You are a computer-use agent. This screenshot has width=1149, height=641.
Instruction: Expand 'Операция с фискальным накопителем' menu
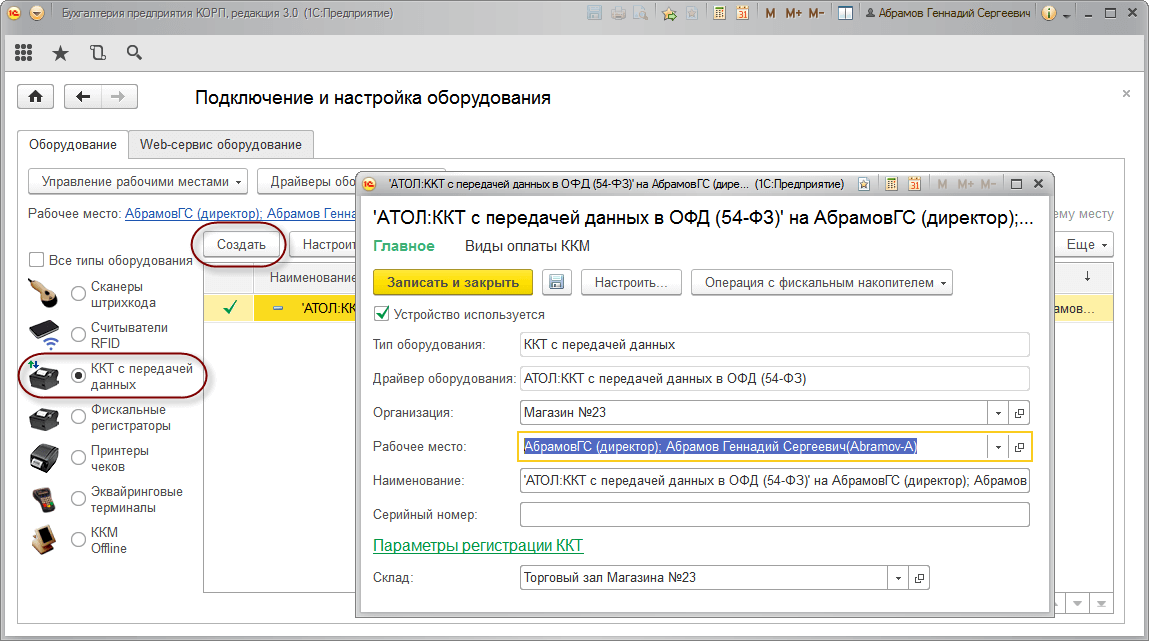click(x=821, y=282)
